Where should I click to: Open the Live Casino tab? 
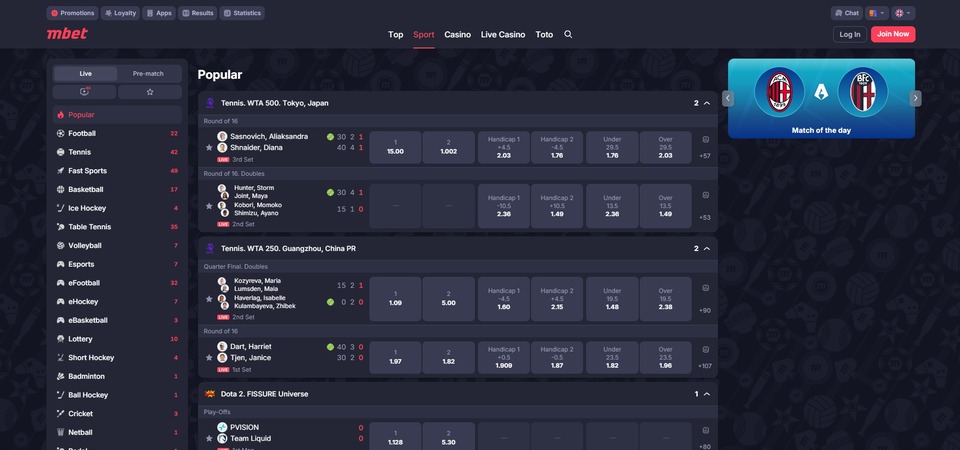503,34
